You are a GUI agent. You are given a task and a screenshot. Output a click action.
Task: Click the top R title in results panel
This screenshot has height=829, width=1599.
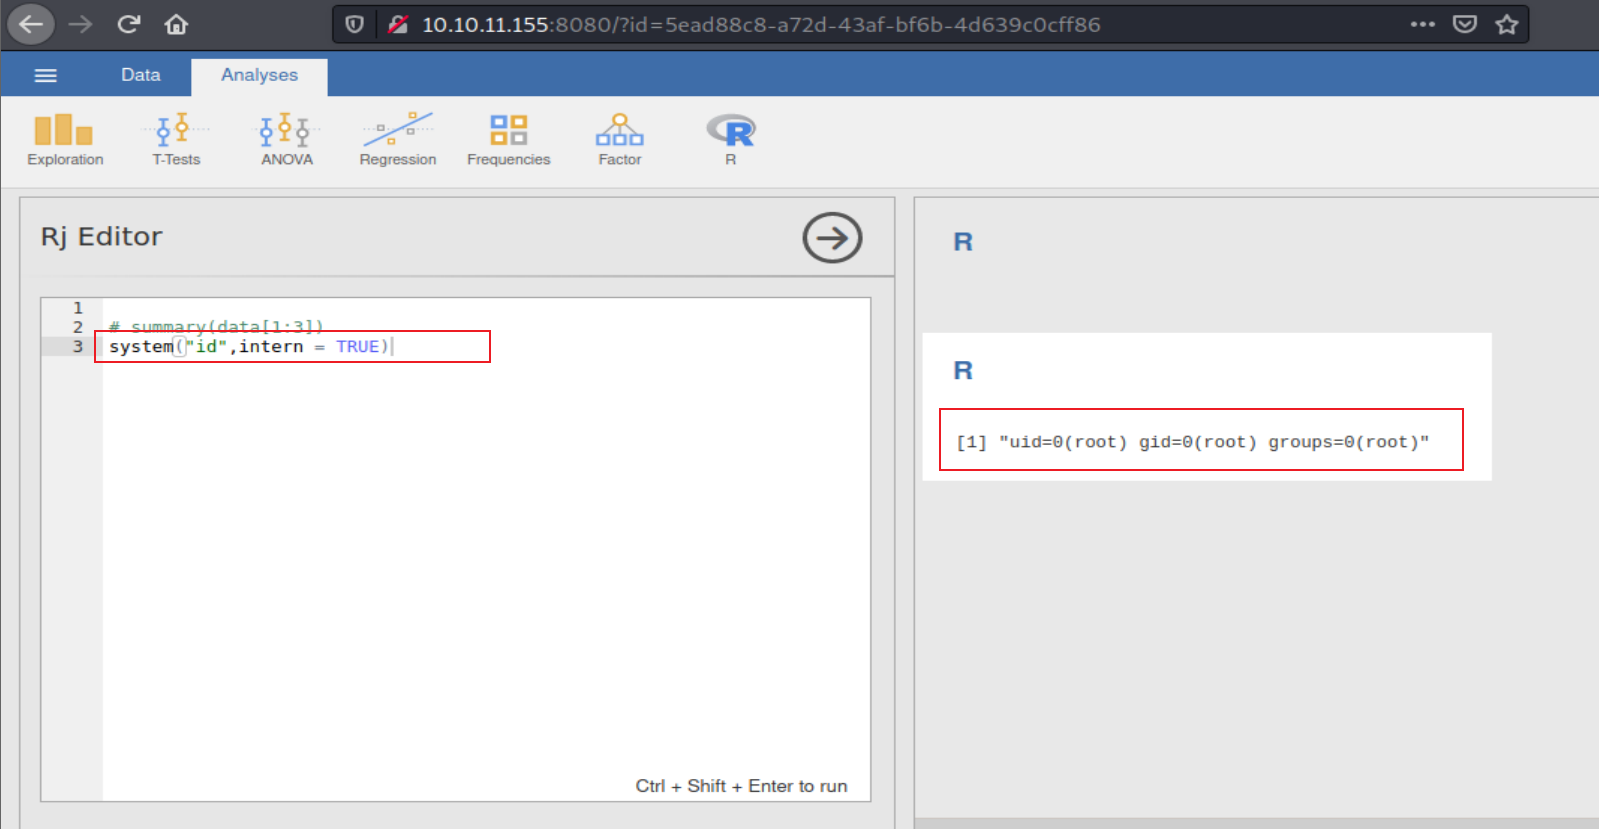(x=963, y=242)
